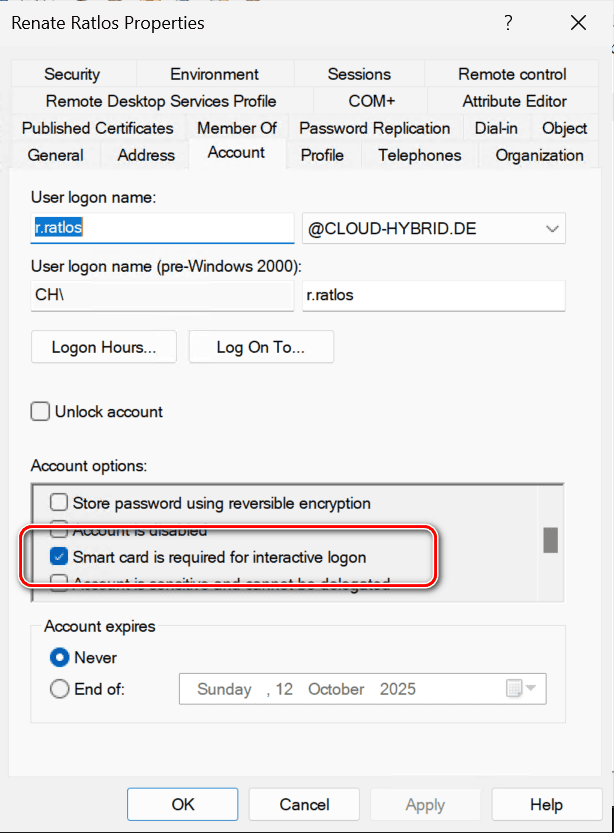Expand the UPN suffix domain dropdown
The width and height of the screenshot is (614, 833).
(551, 229)
